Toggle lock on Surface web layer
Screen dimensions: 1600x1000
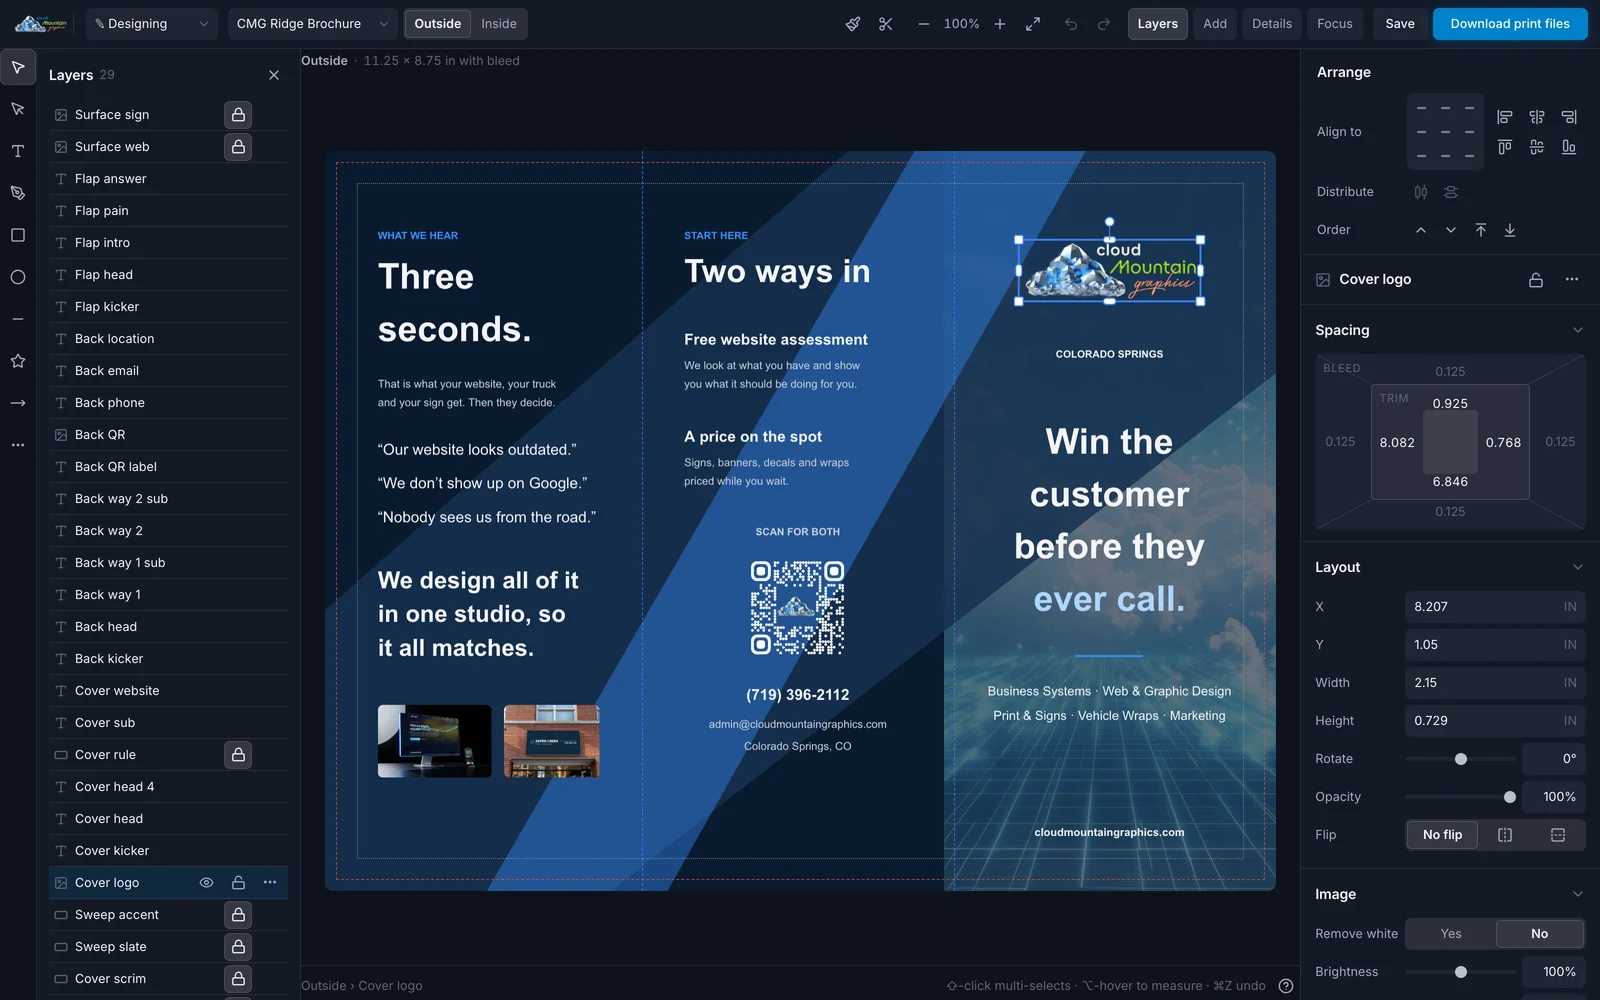[238, 147]
